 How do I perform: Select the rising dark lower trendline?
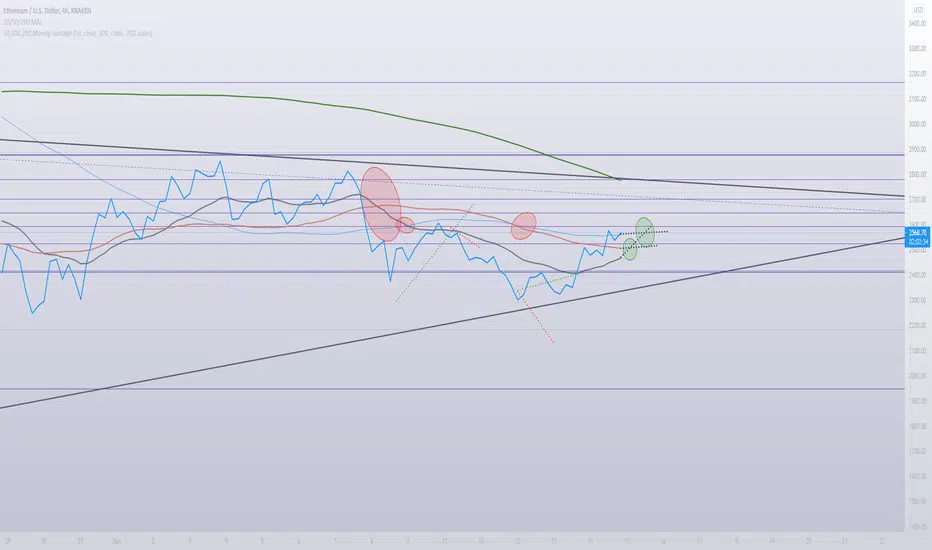click(x=452, y=323)
